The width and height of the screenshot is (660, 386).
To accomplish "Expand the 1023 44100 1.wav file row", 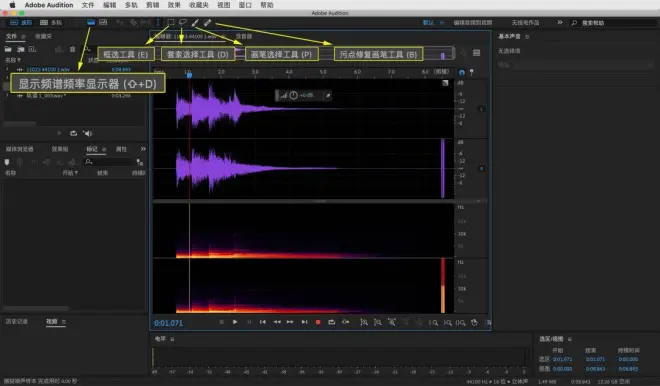I will 7,69.
